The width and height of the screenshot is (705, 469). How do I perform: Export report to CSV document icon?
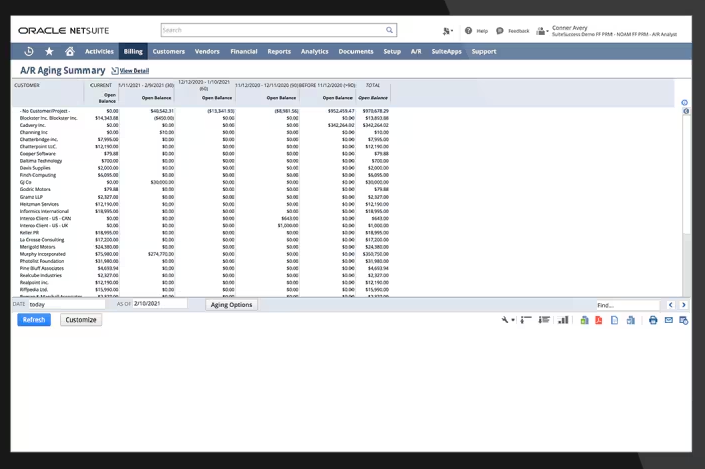click(x=614, y=320)
